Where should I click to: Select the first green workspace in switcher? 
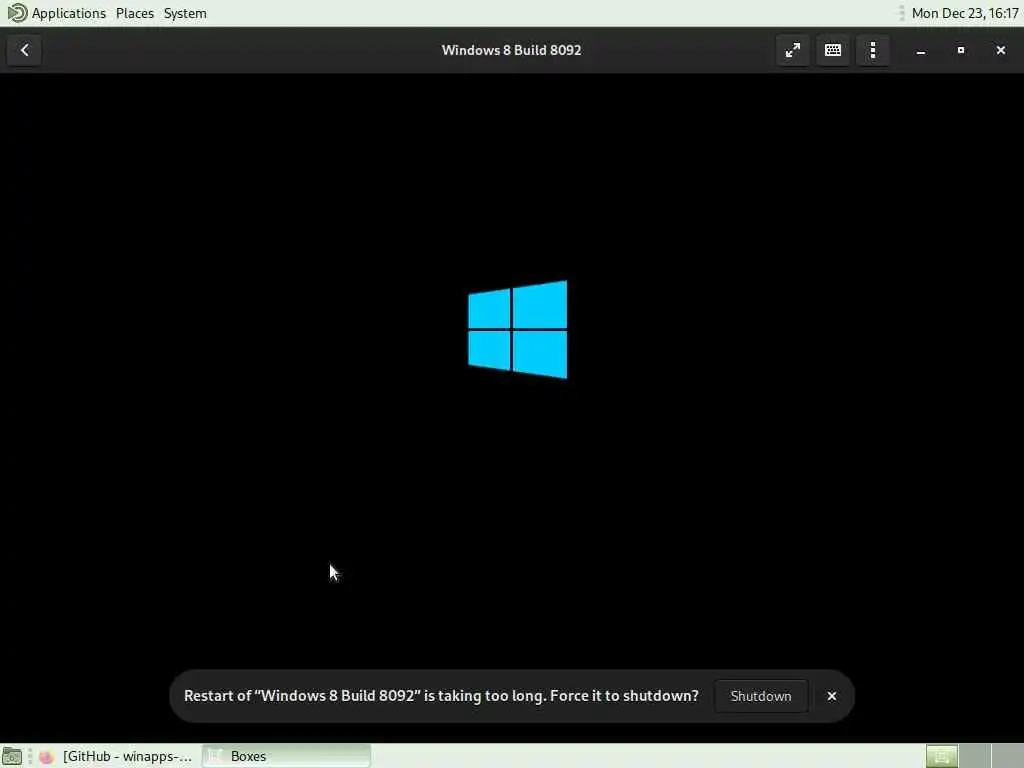(942, 756)
